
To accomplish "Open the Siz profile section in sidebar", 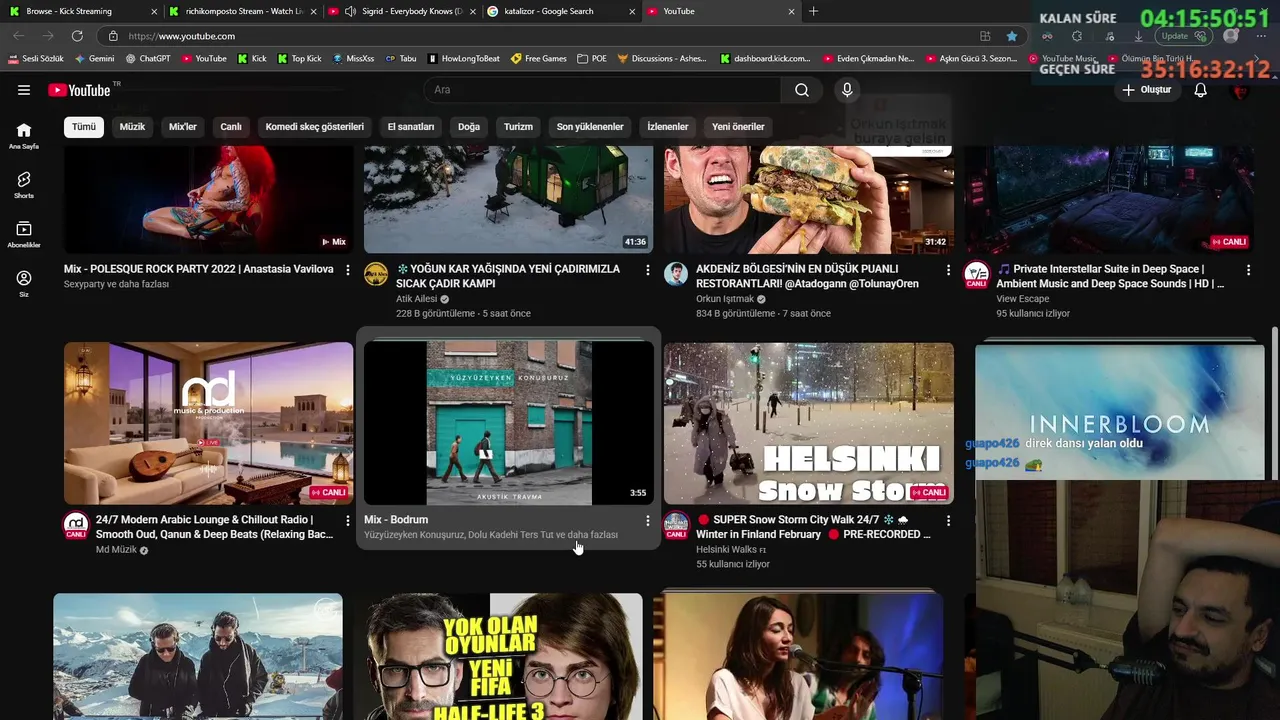I will click(24, 283).
